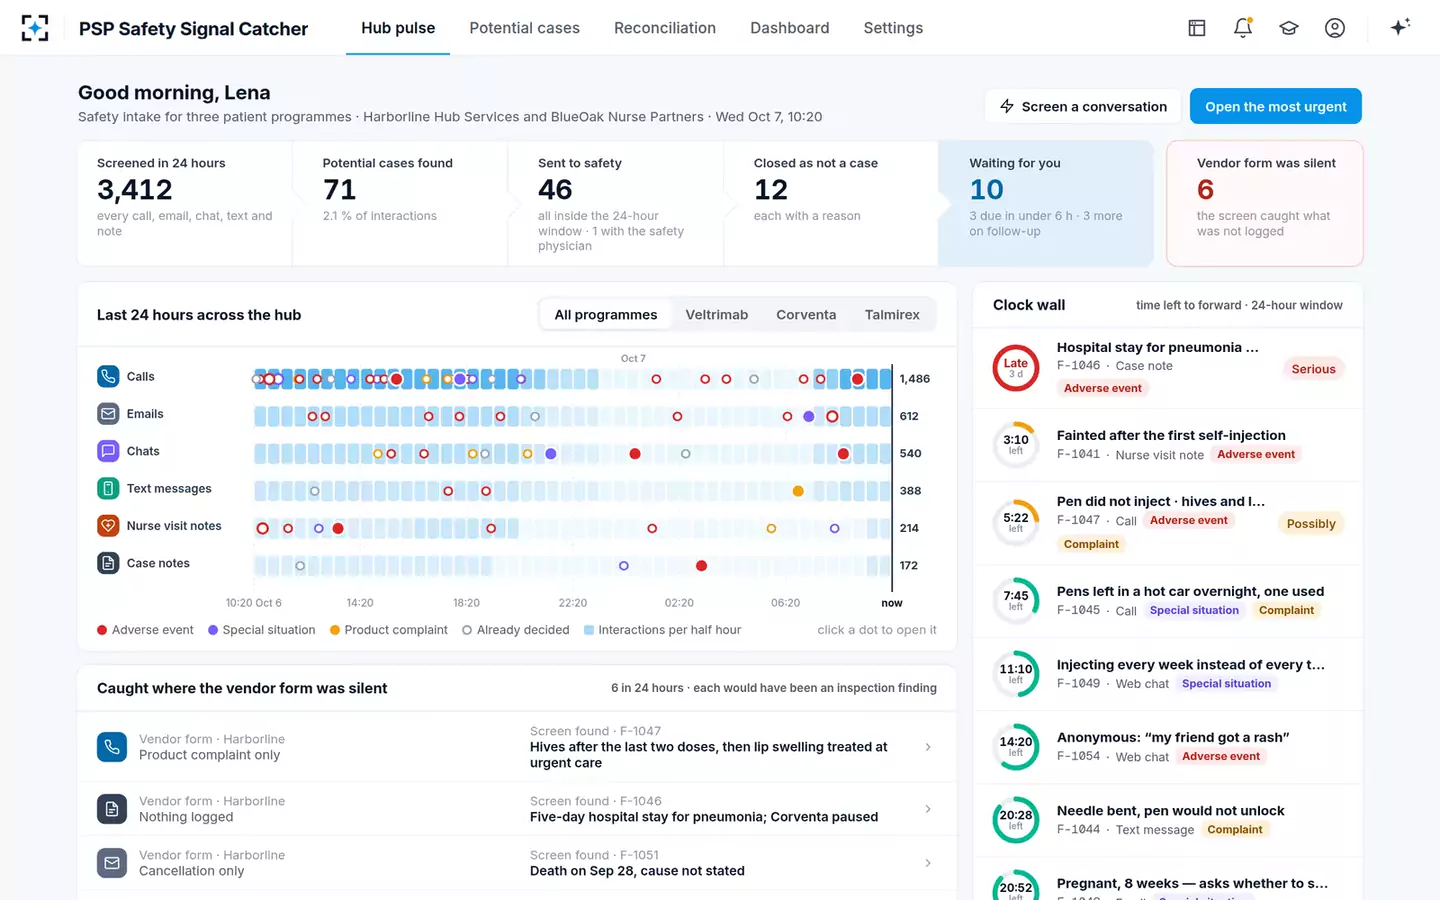Click the Text messages channel icon
1440x900 pixels.
108,488
